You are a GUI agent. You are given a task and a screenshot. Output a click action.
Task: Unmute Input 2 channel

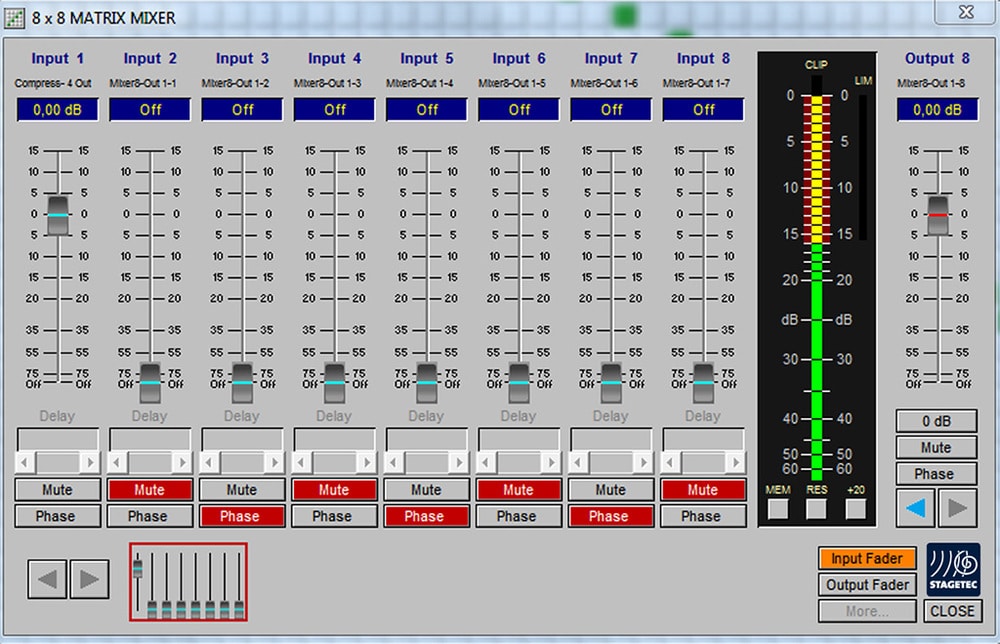coord(149,490)
